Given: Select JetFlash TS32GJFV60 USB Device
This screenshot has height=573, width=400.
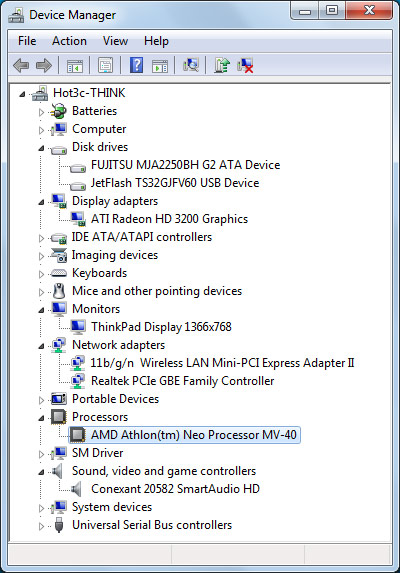Looking at the screenshot, I should (x=175, y=183).
